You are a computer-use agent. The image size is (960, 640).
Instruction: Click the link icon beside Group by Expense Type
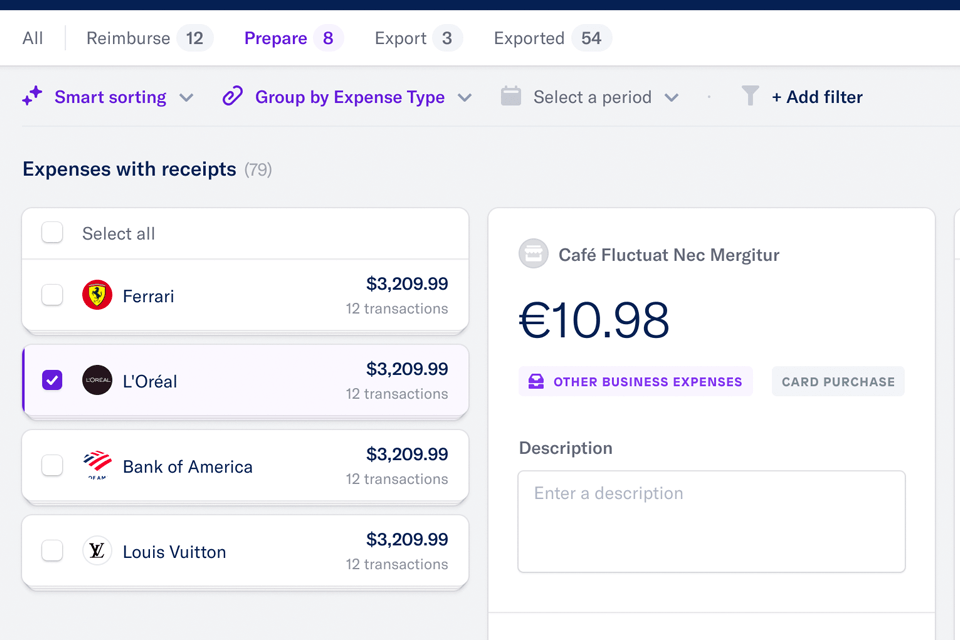(233, 96)
